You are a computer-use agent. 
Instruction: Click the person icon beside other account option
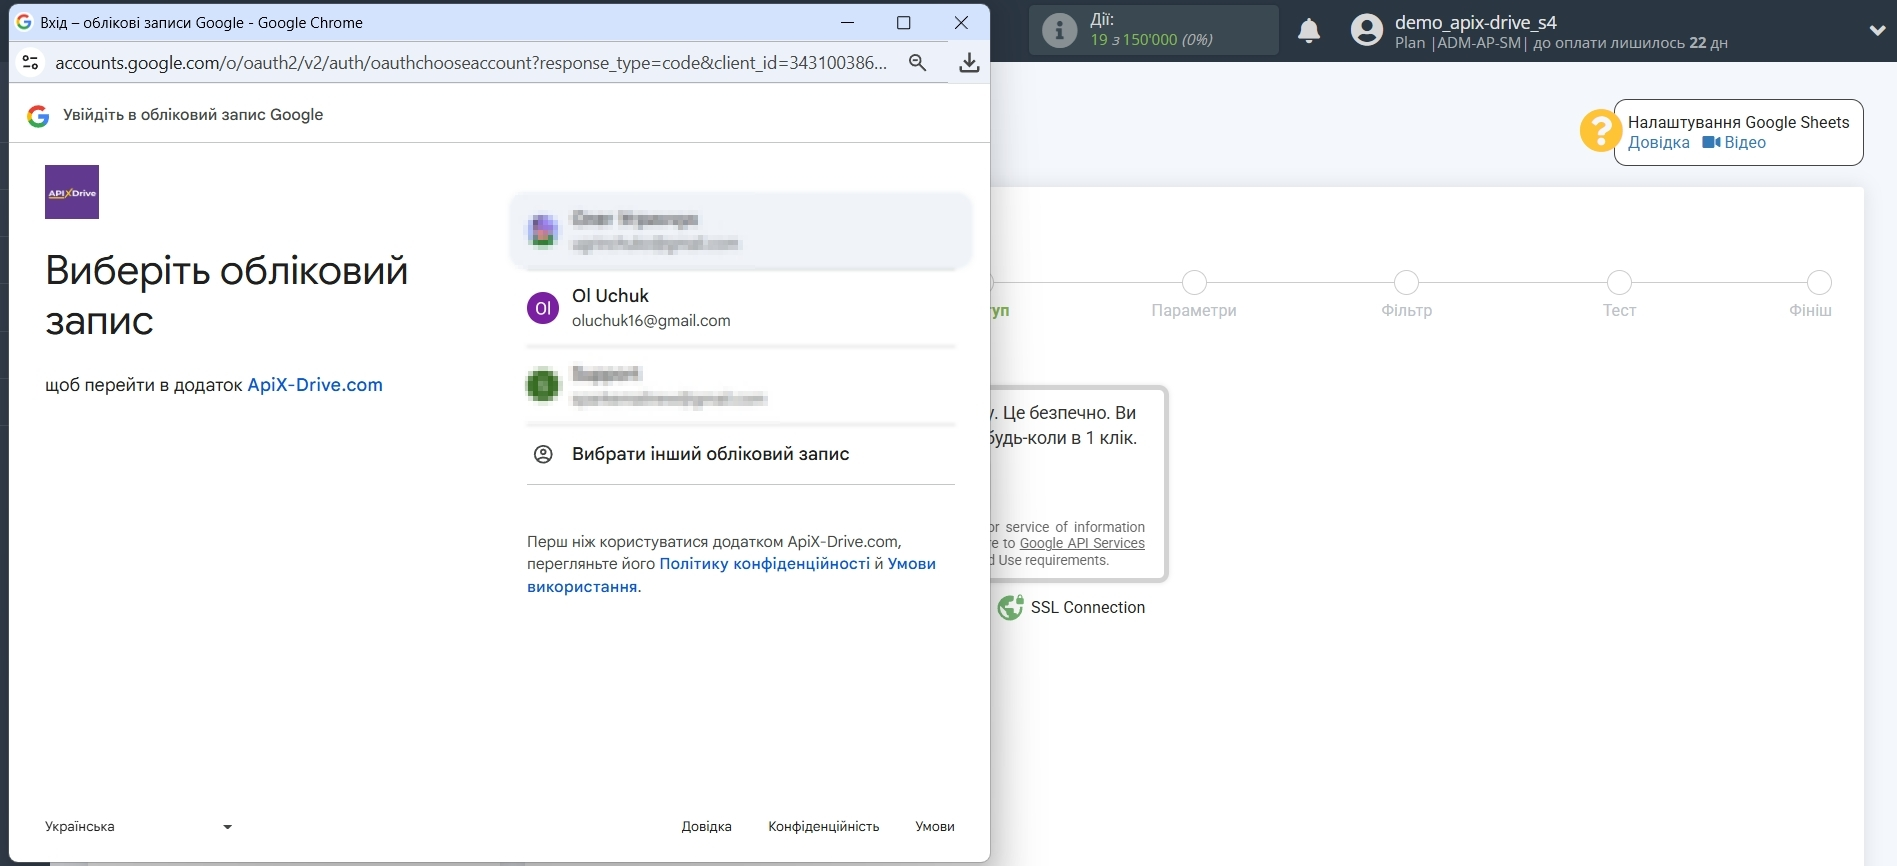point(543,454)
